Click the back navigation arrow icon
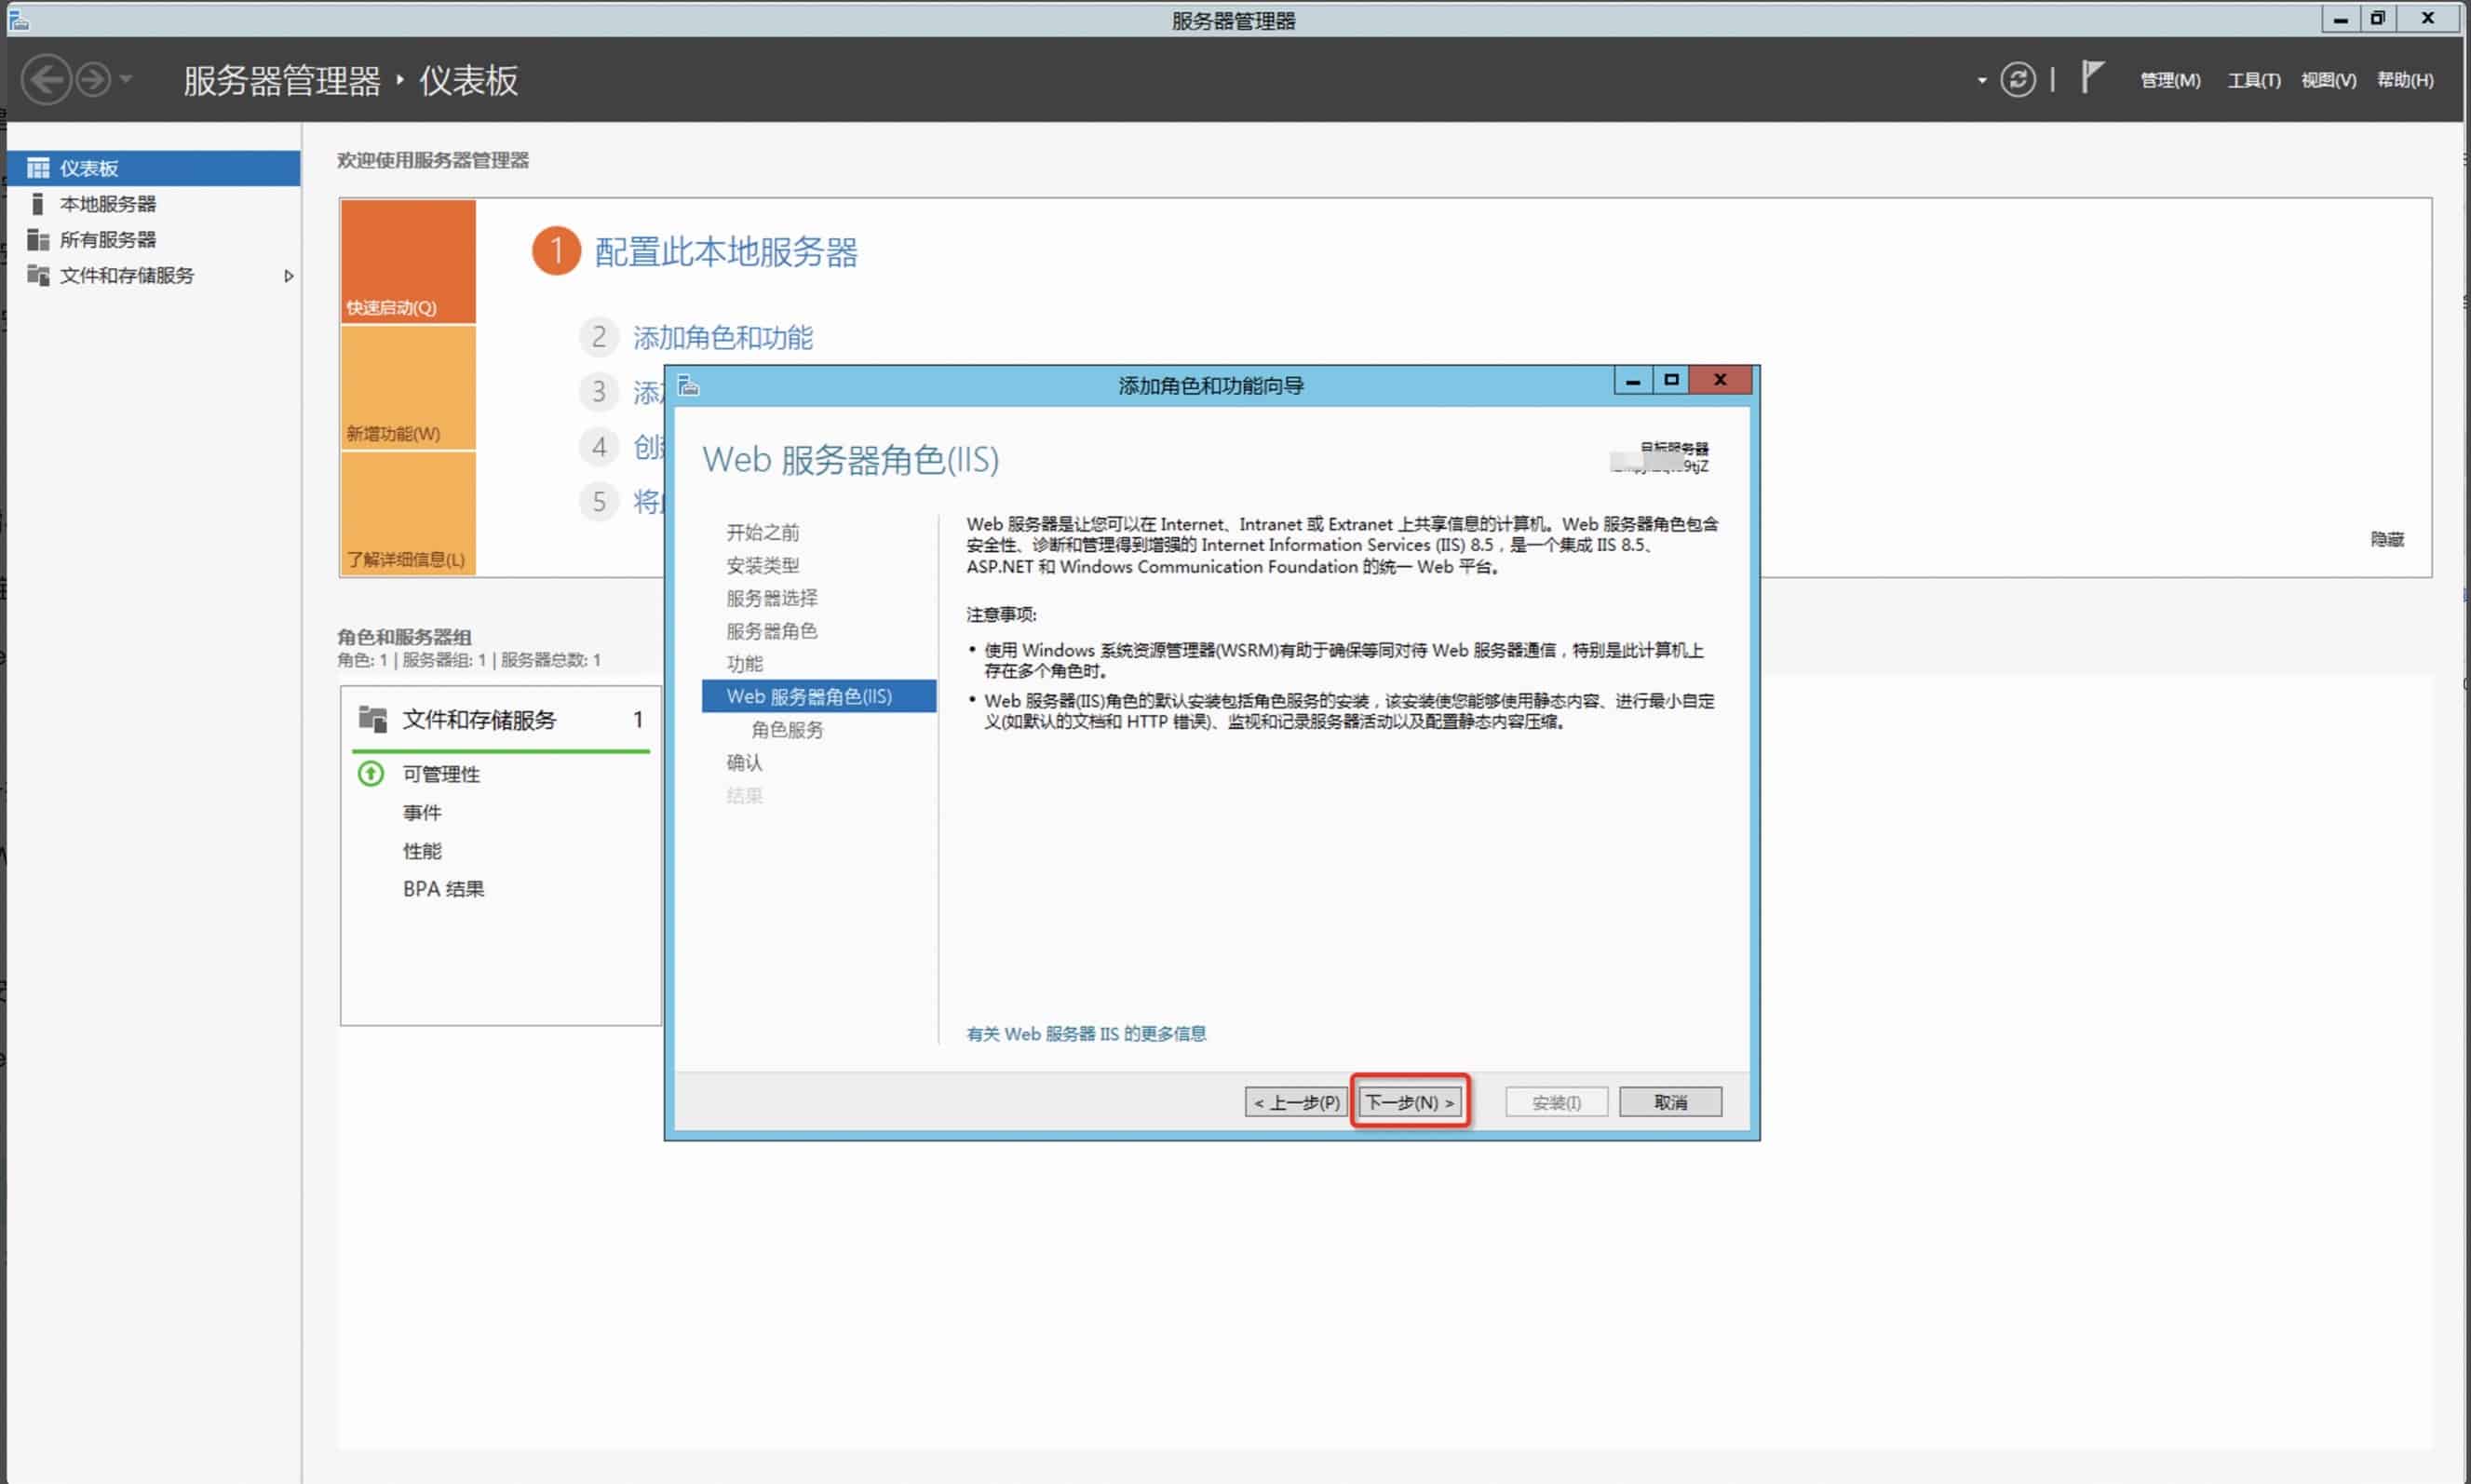Screen dimensions: 2471x1484 tap(46, 80)
